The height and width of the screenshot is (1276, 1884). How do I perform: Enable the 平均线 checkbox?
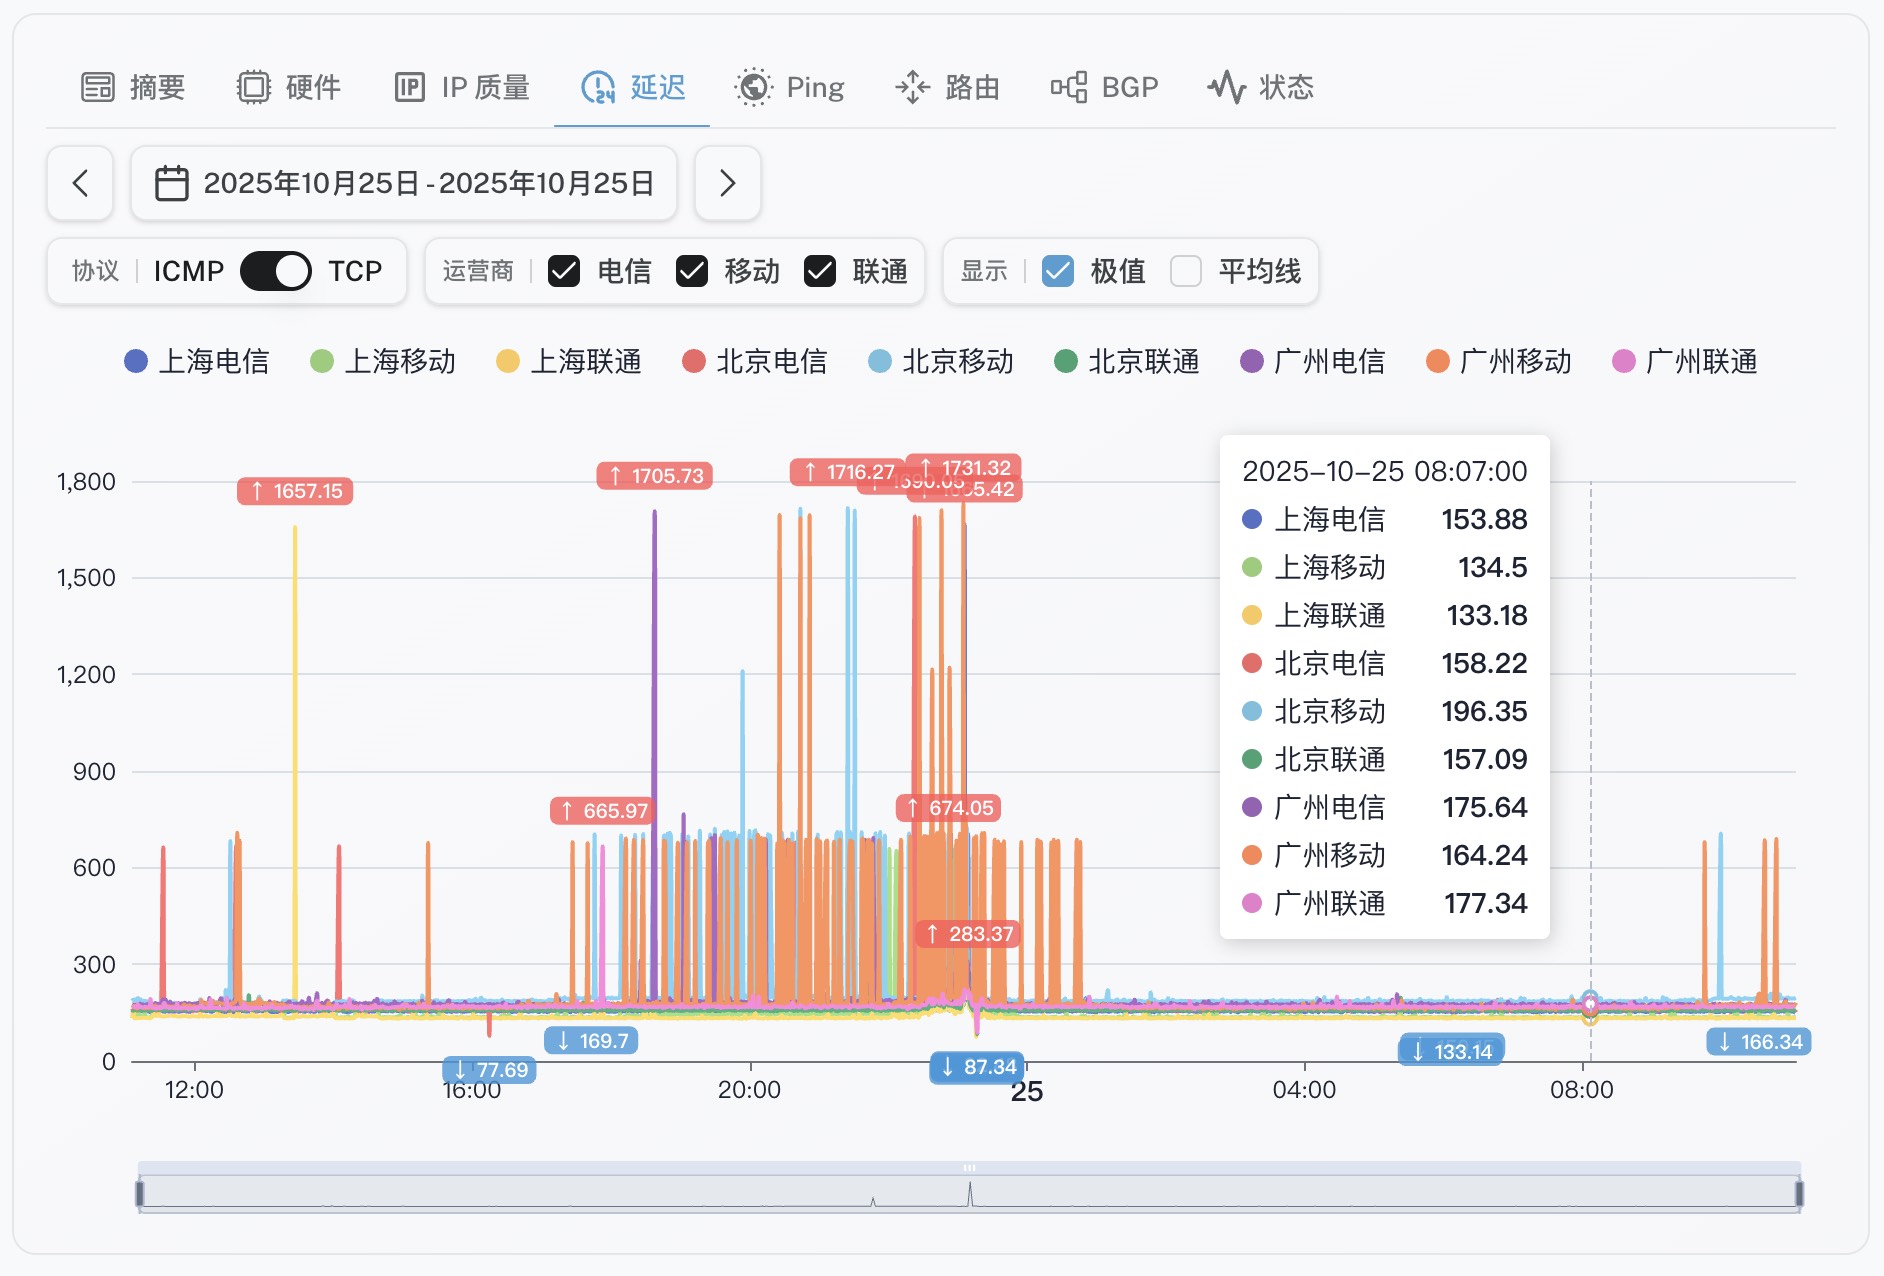click(x=1186, y=271)
